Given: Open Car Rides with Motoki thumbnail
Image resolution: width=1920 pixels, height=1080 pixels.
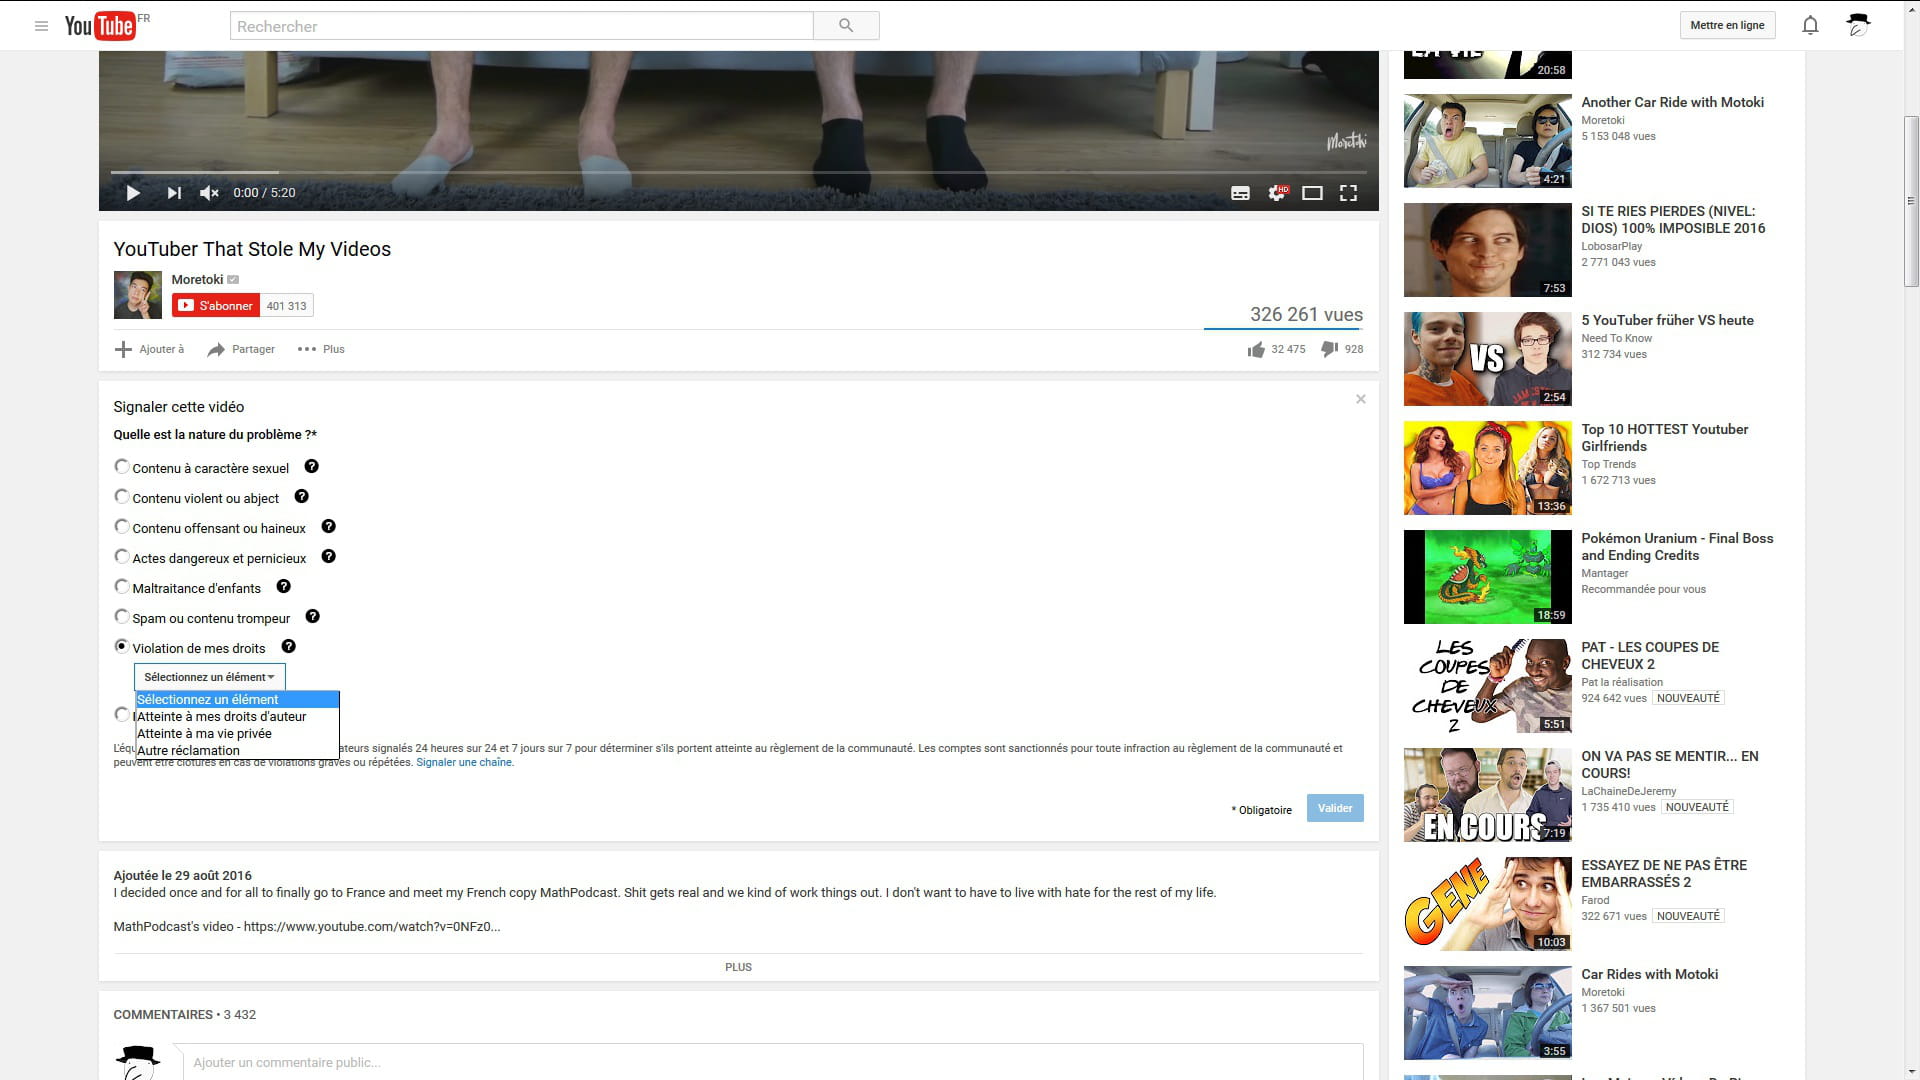Looking at the screenshot, I should [1488, 1013].
